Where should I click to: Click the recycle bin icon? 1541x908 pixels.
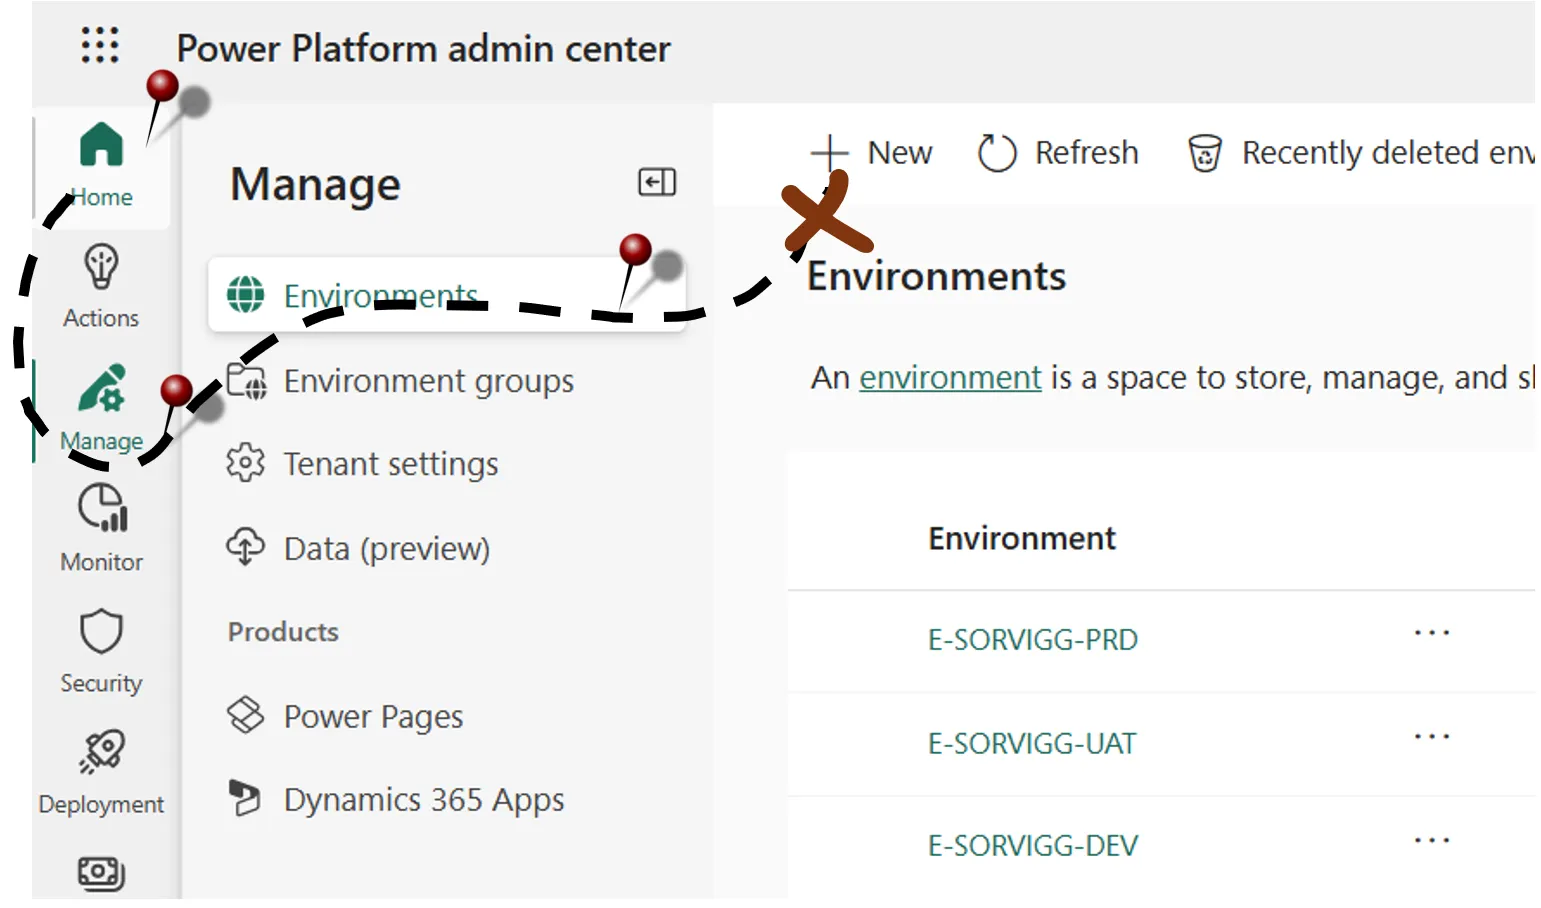tap(1205, 153)
